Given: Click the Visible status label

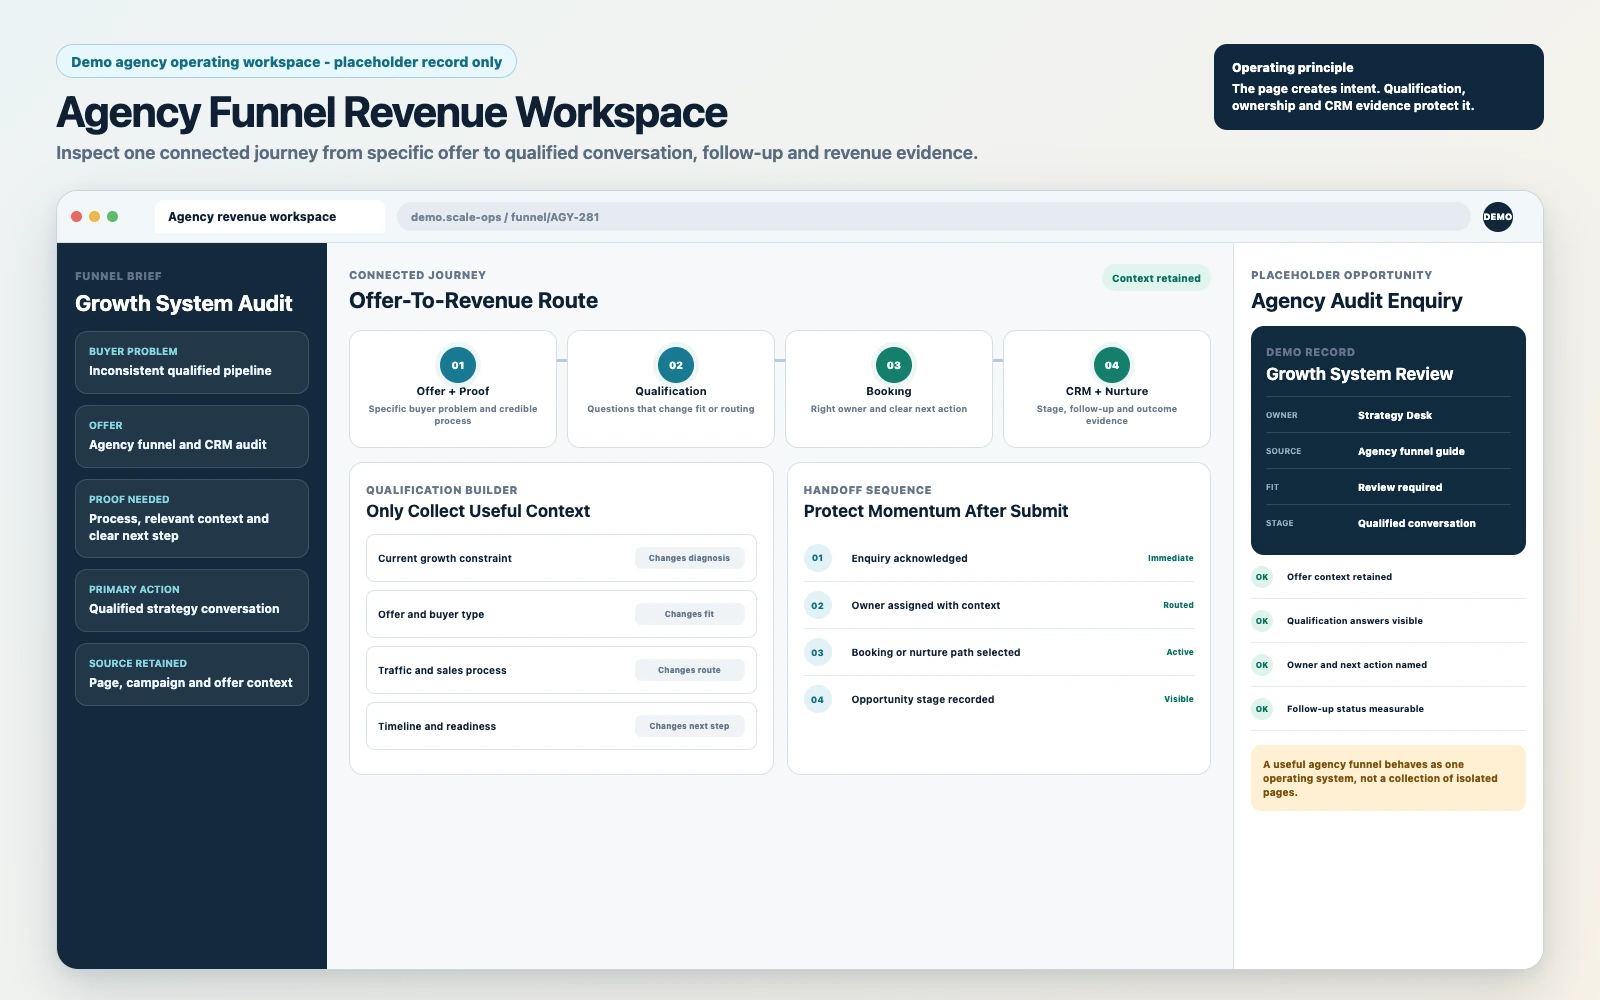Looking at the screenshot, I should tap(1179, 699).
